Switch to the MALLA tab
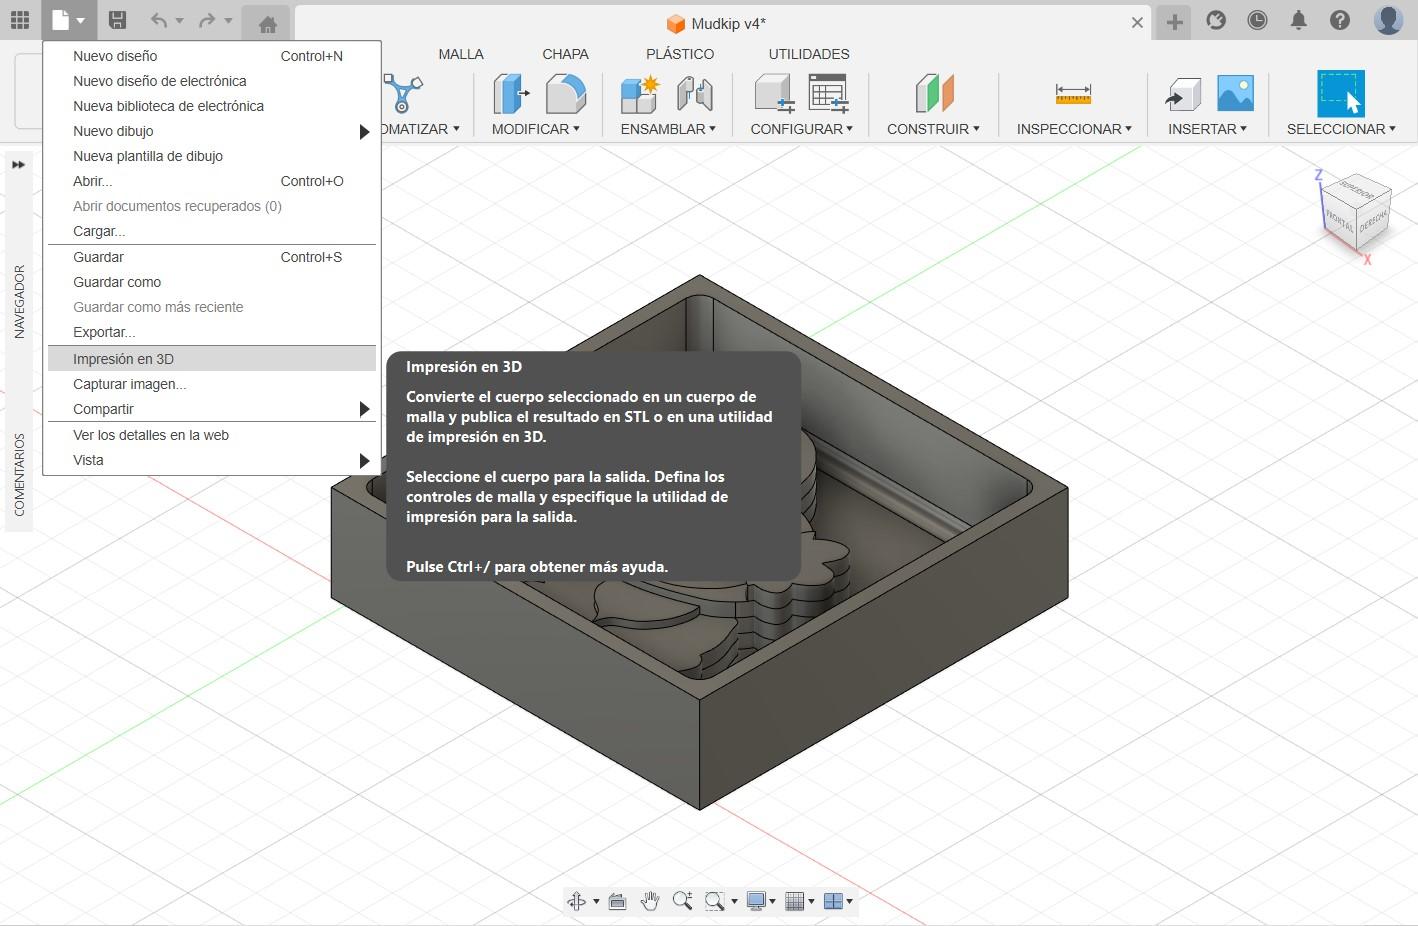 click(x=460, y=54)
